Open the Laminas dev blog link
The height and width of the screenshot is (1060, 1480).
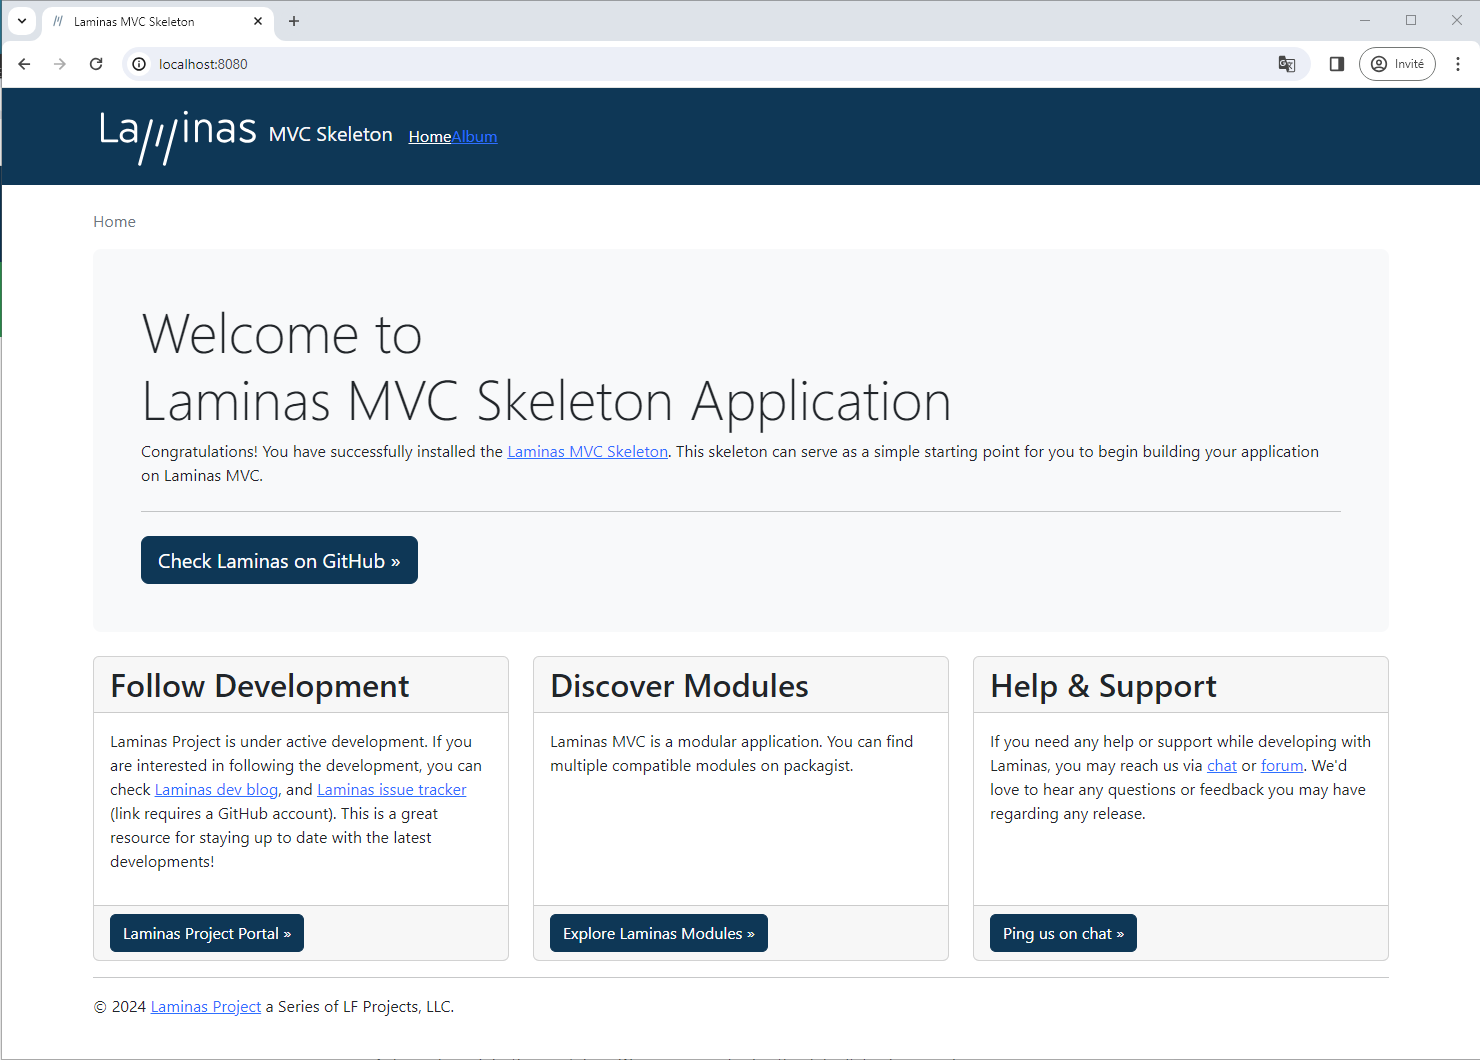click(x=216, y=789)
